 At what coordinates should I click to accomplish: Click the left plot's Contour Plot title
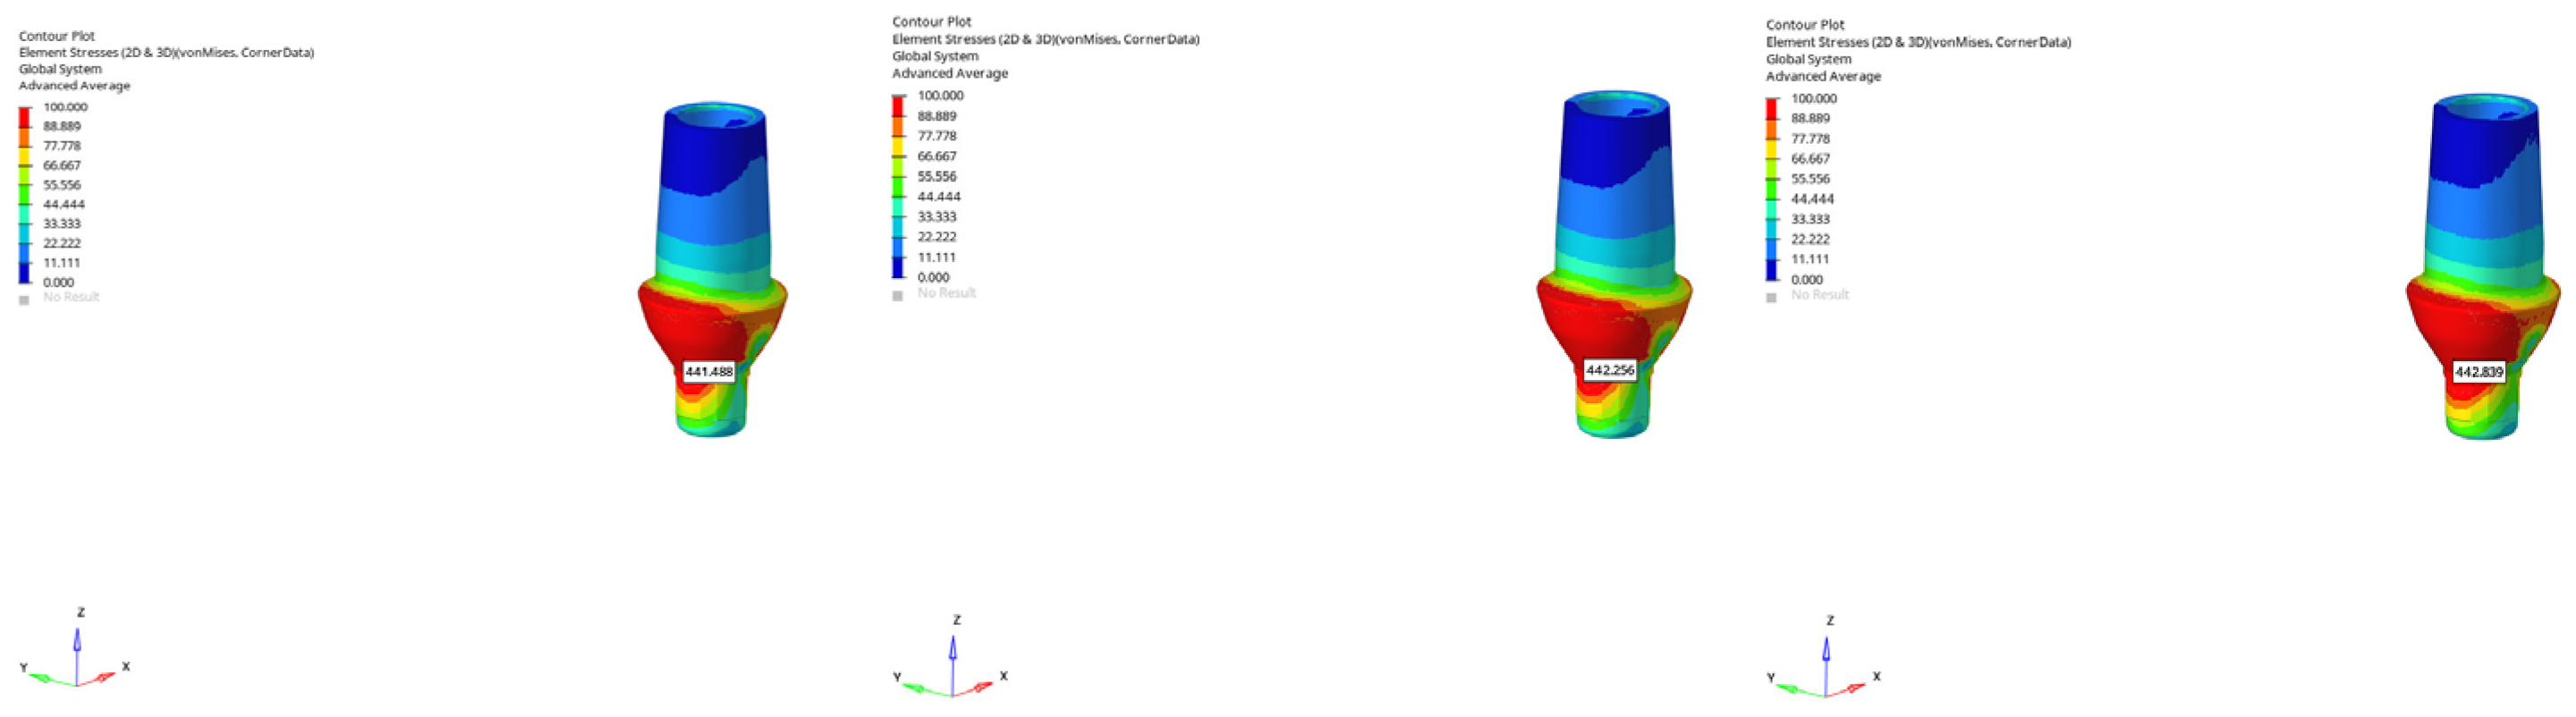click(x=57, y=36)
